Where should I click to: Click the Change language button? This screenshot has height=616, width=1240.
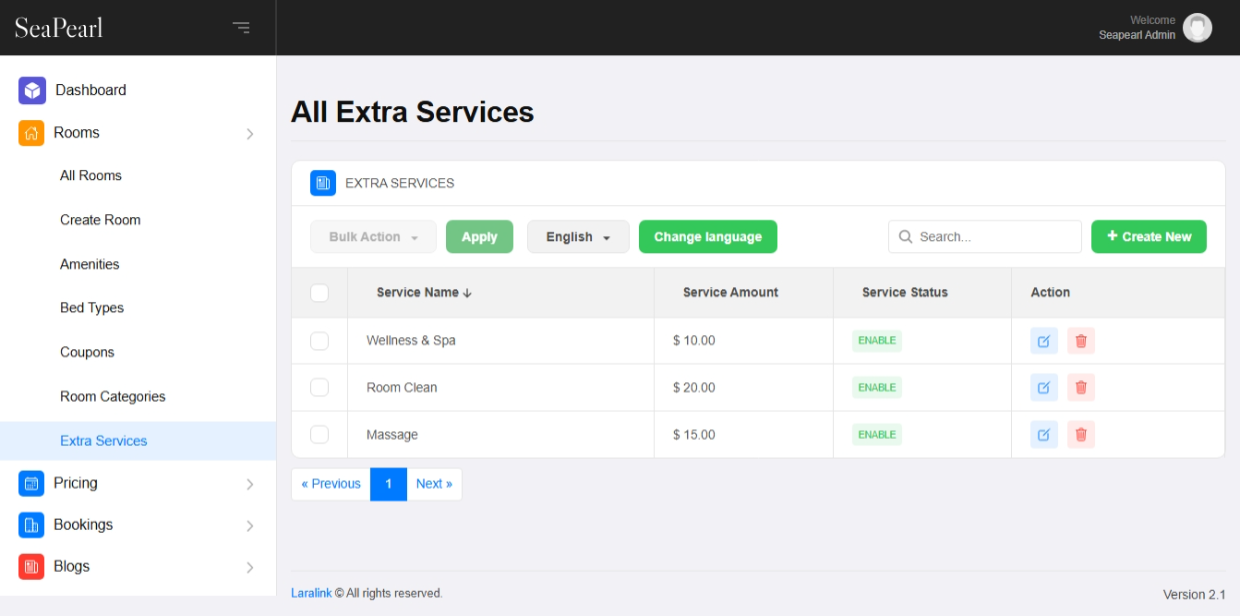[x=708, y=237]
